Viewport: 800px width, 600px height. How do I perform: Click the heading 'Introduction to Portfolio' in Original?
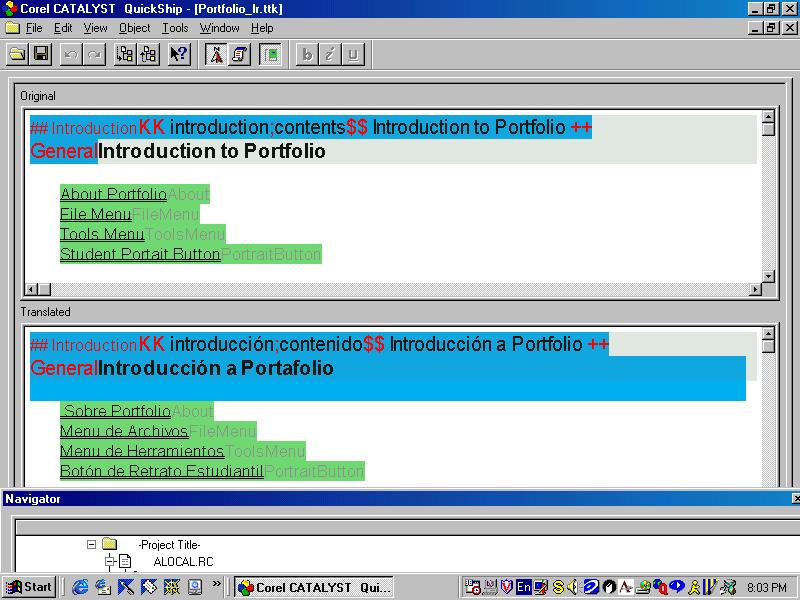point(212,151)
